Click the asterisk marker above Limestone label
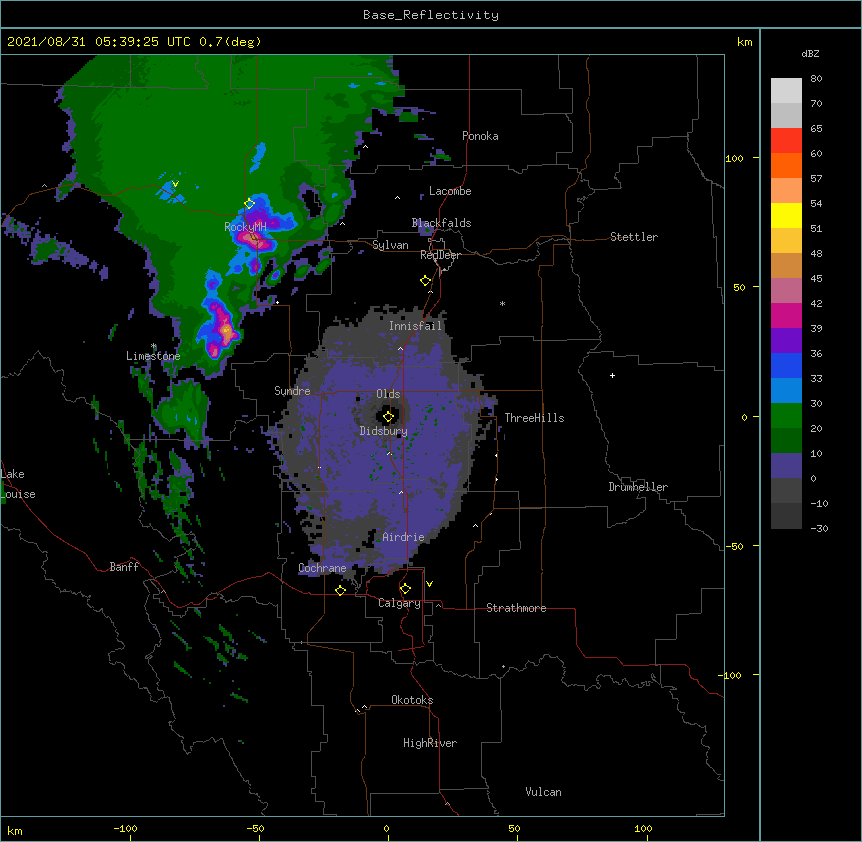862x842 pixels. point(154,346)
